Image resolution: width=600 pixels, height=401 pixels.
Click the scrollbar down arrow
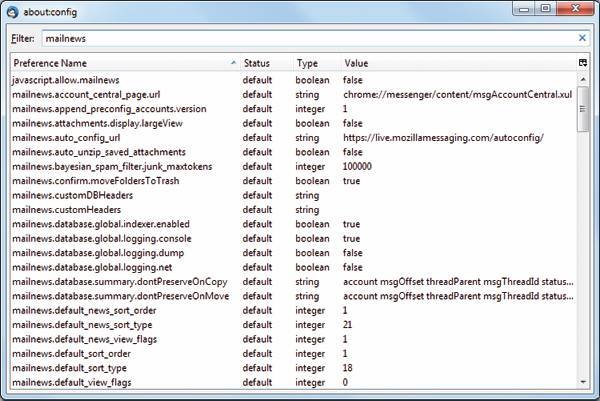tap(582, 382)
